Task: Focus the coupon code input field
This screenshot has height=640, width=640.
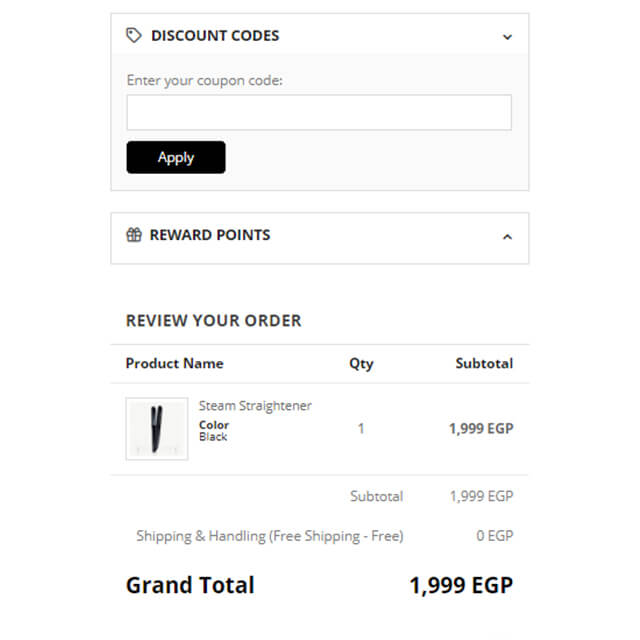Action: pos(319,113)
